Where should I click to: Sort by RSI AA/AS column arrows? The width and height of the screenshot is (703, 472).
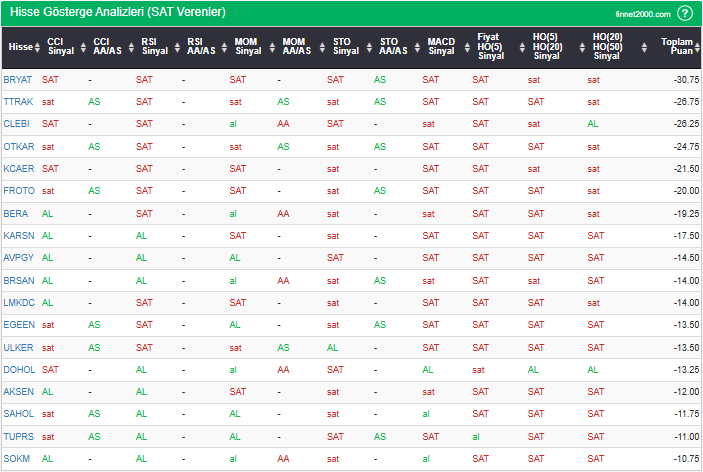pos(224,47)
